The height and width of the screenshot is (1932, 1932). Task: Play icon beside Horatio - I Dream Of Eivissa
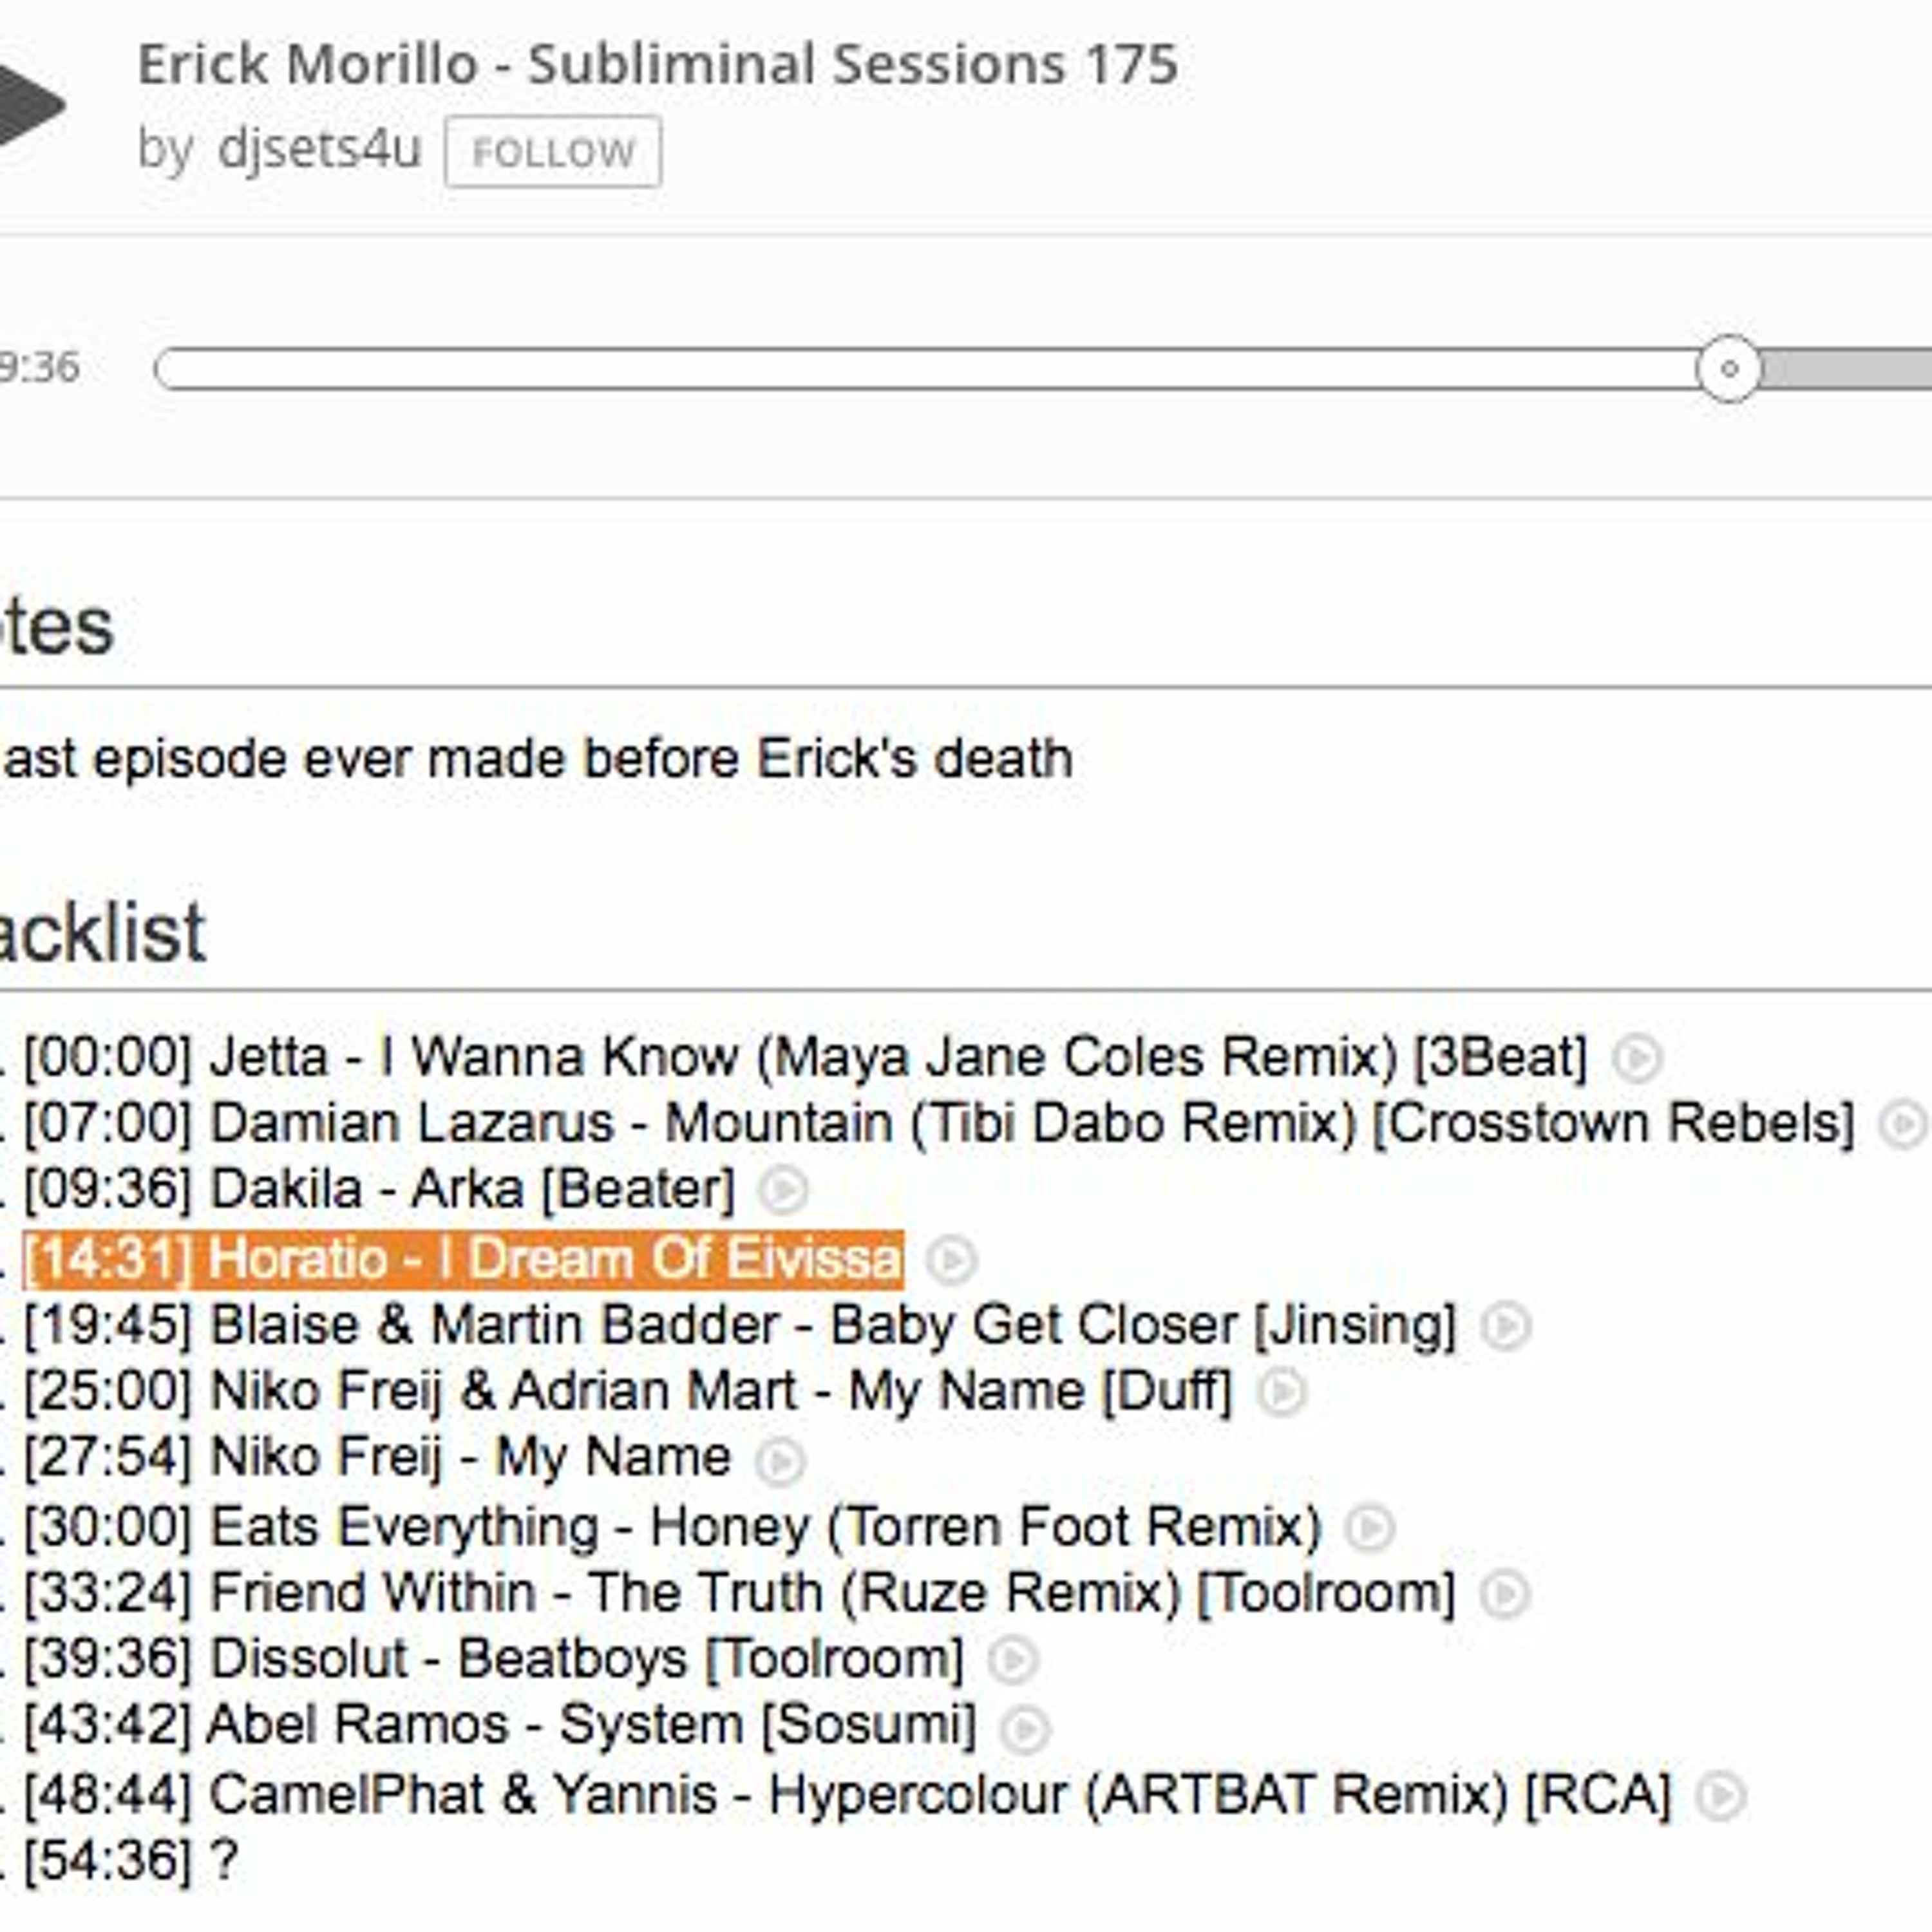(951, 1259)
